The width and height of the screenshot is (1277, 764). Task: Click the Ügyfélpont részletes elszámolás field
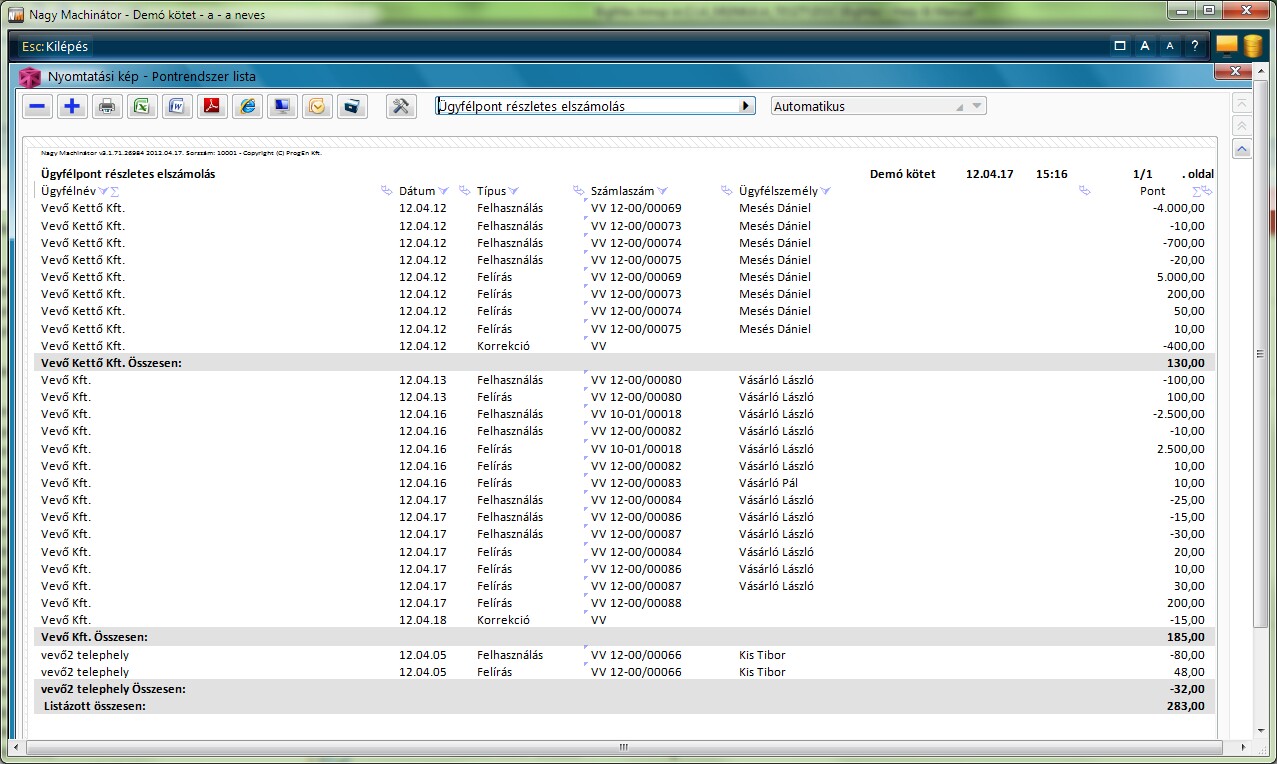[x=595, y=106]
